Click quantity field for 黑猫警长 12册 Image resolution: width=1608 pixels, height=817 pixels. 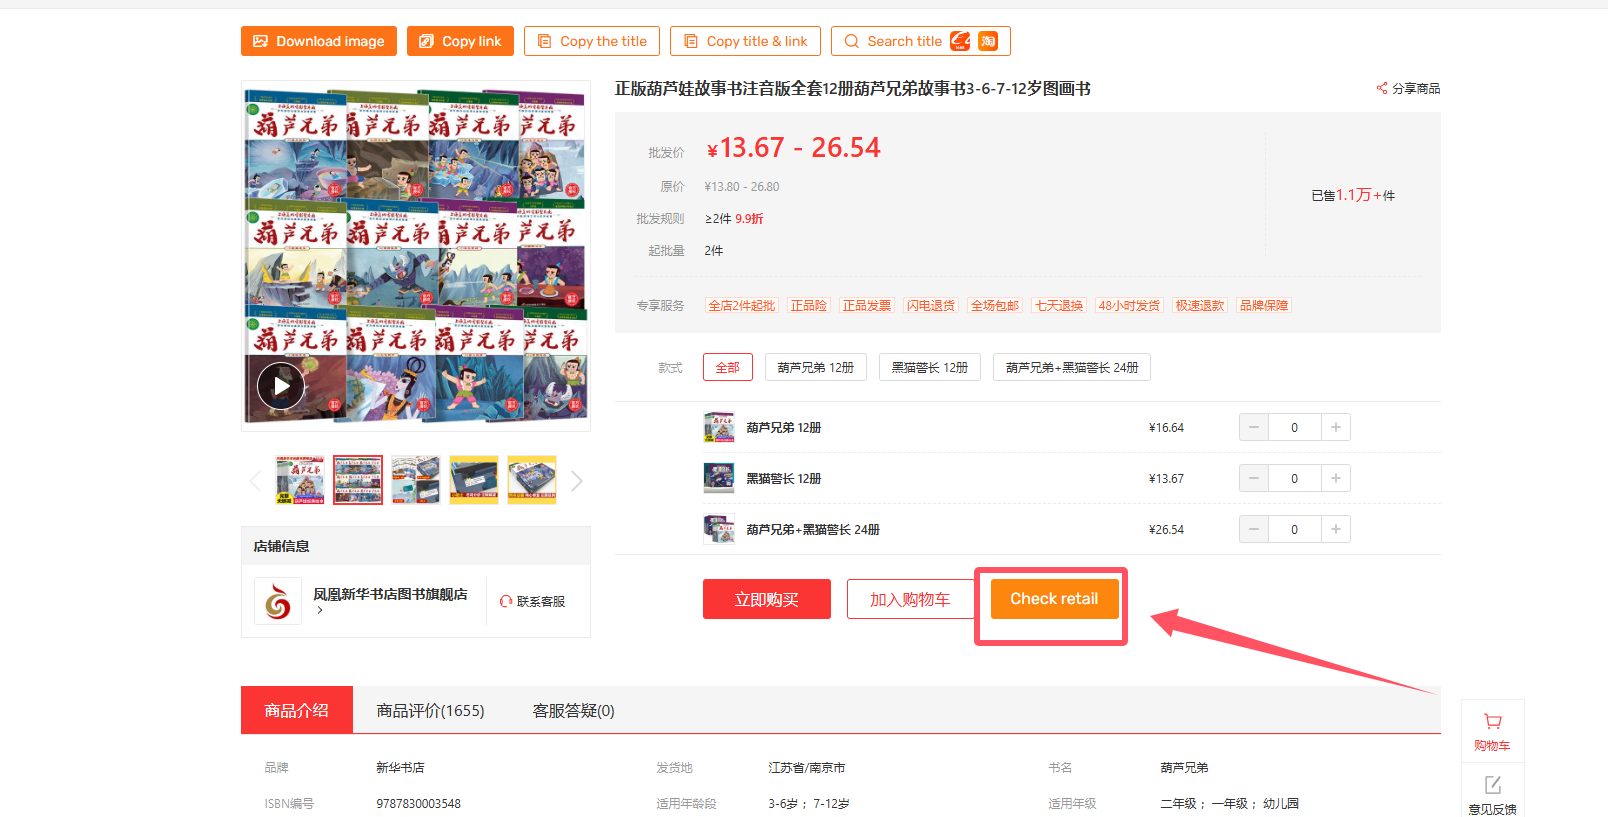(x=1295, y=478)
